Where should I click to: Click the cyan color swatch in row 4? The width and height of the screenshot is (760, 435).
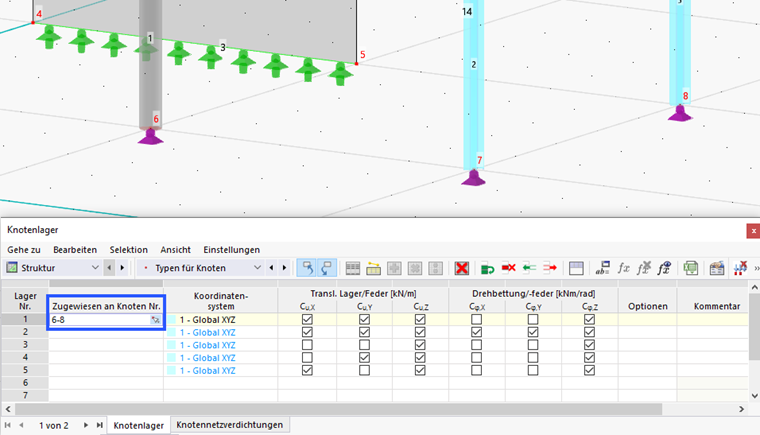click(171, 357)
